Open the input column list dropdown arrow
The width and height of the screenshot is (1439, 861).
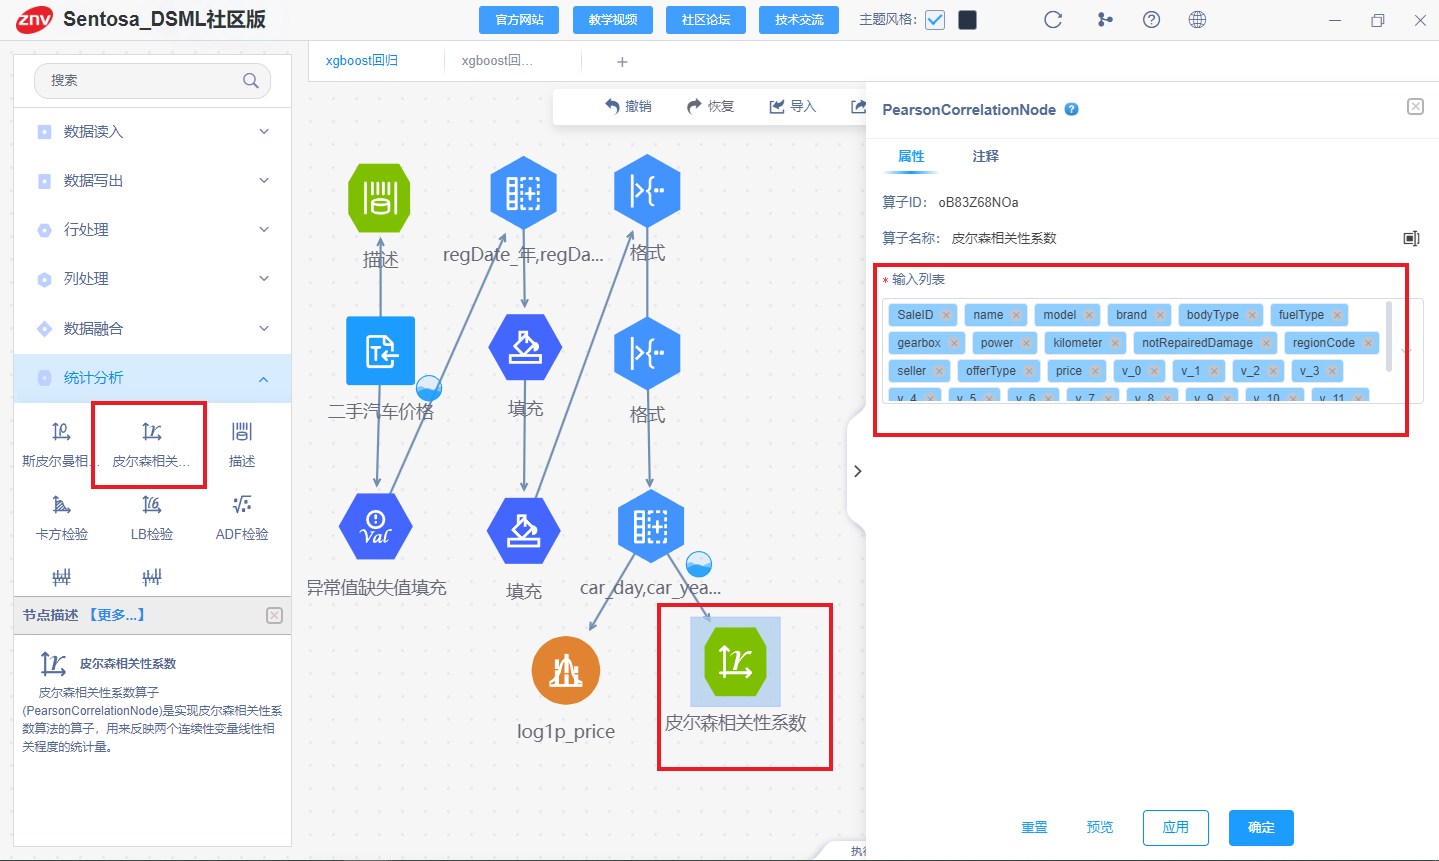(1408, 351)
